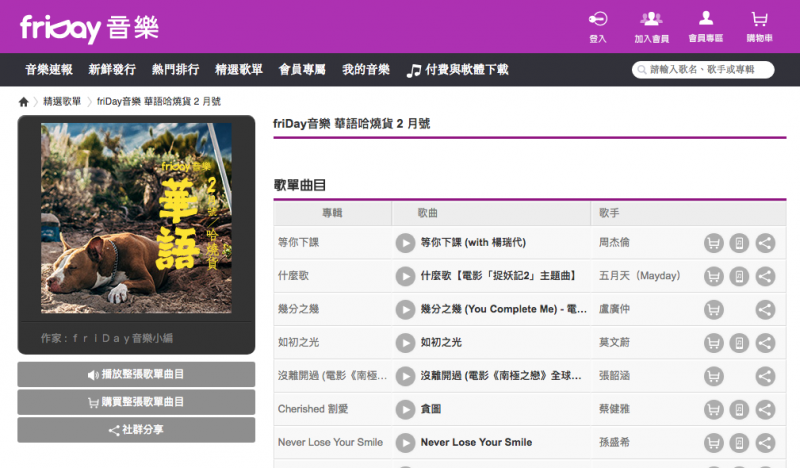
Task: Click the 社群分享 button
Action: tap(136, 430)
